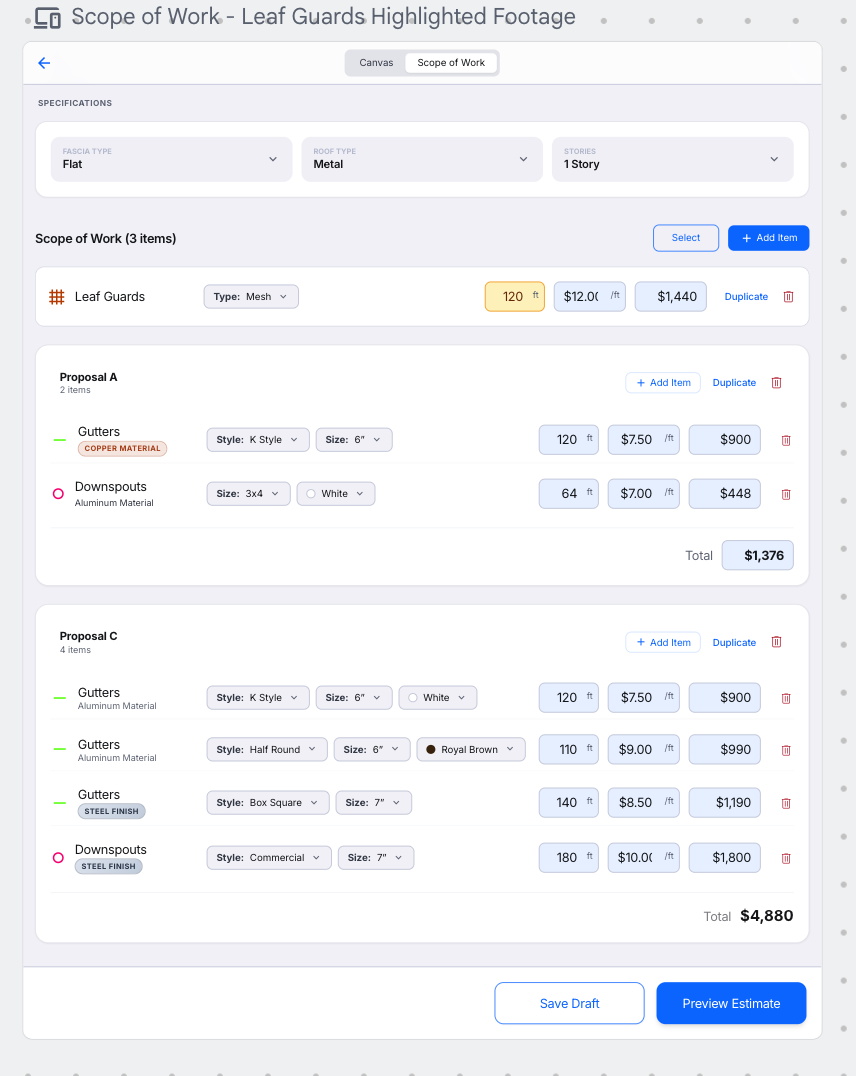The width and height of the screenshot is (856, 1076).
Task: Open the Stories dropdown
Action: click(x=673, y=159)
